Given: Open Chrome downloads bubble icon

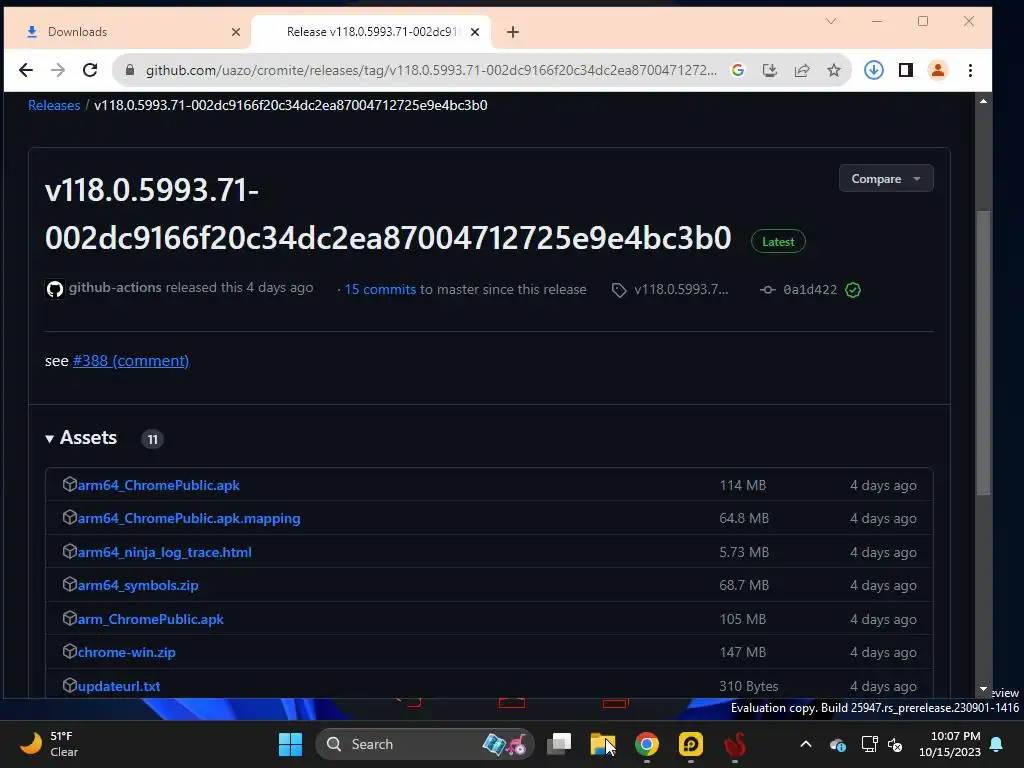Looking at the screenshot, I should click(x=874, y=70).
